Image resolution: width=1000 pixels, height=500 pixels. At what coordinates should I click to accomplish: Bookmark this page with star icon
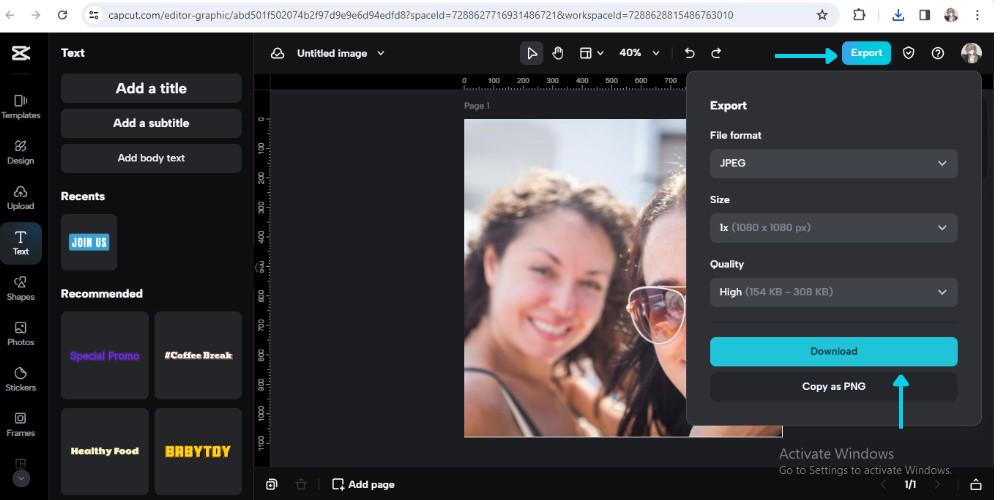(822, 15)
